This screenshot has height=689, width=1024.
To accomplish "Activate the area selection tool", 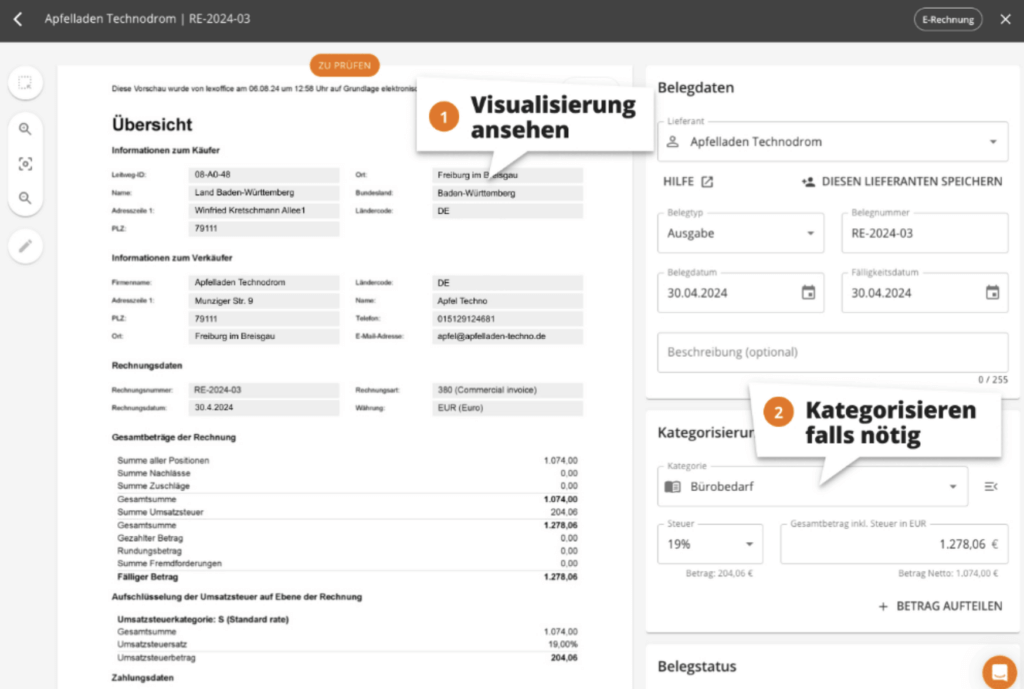I will click(x=25, y=83).
